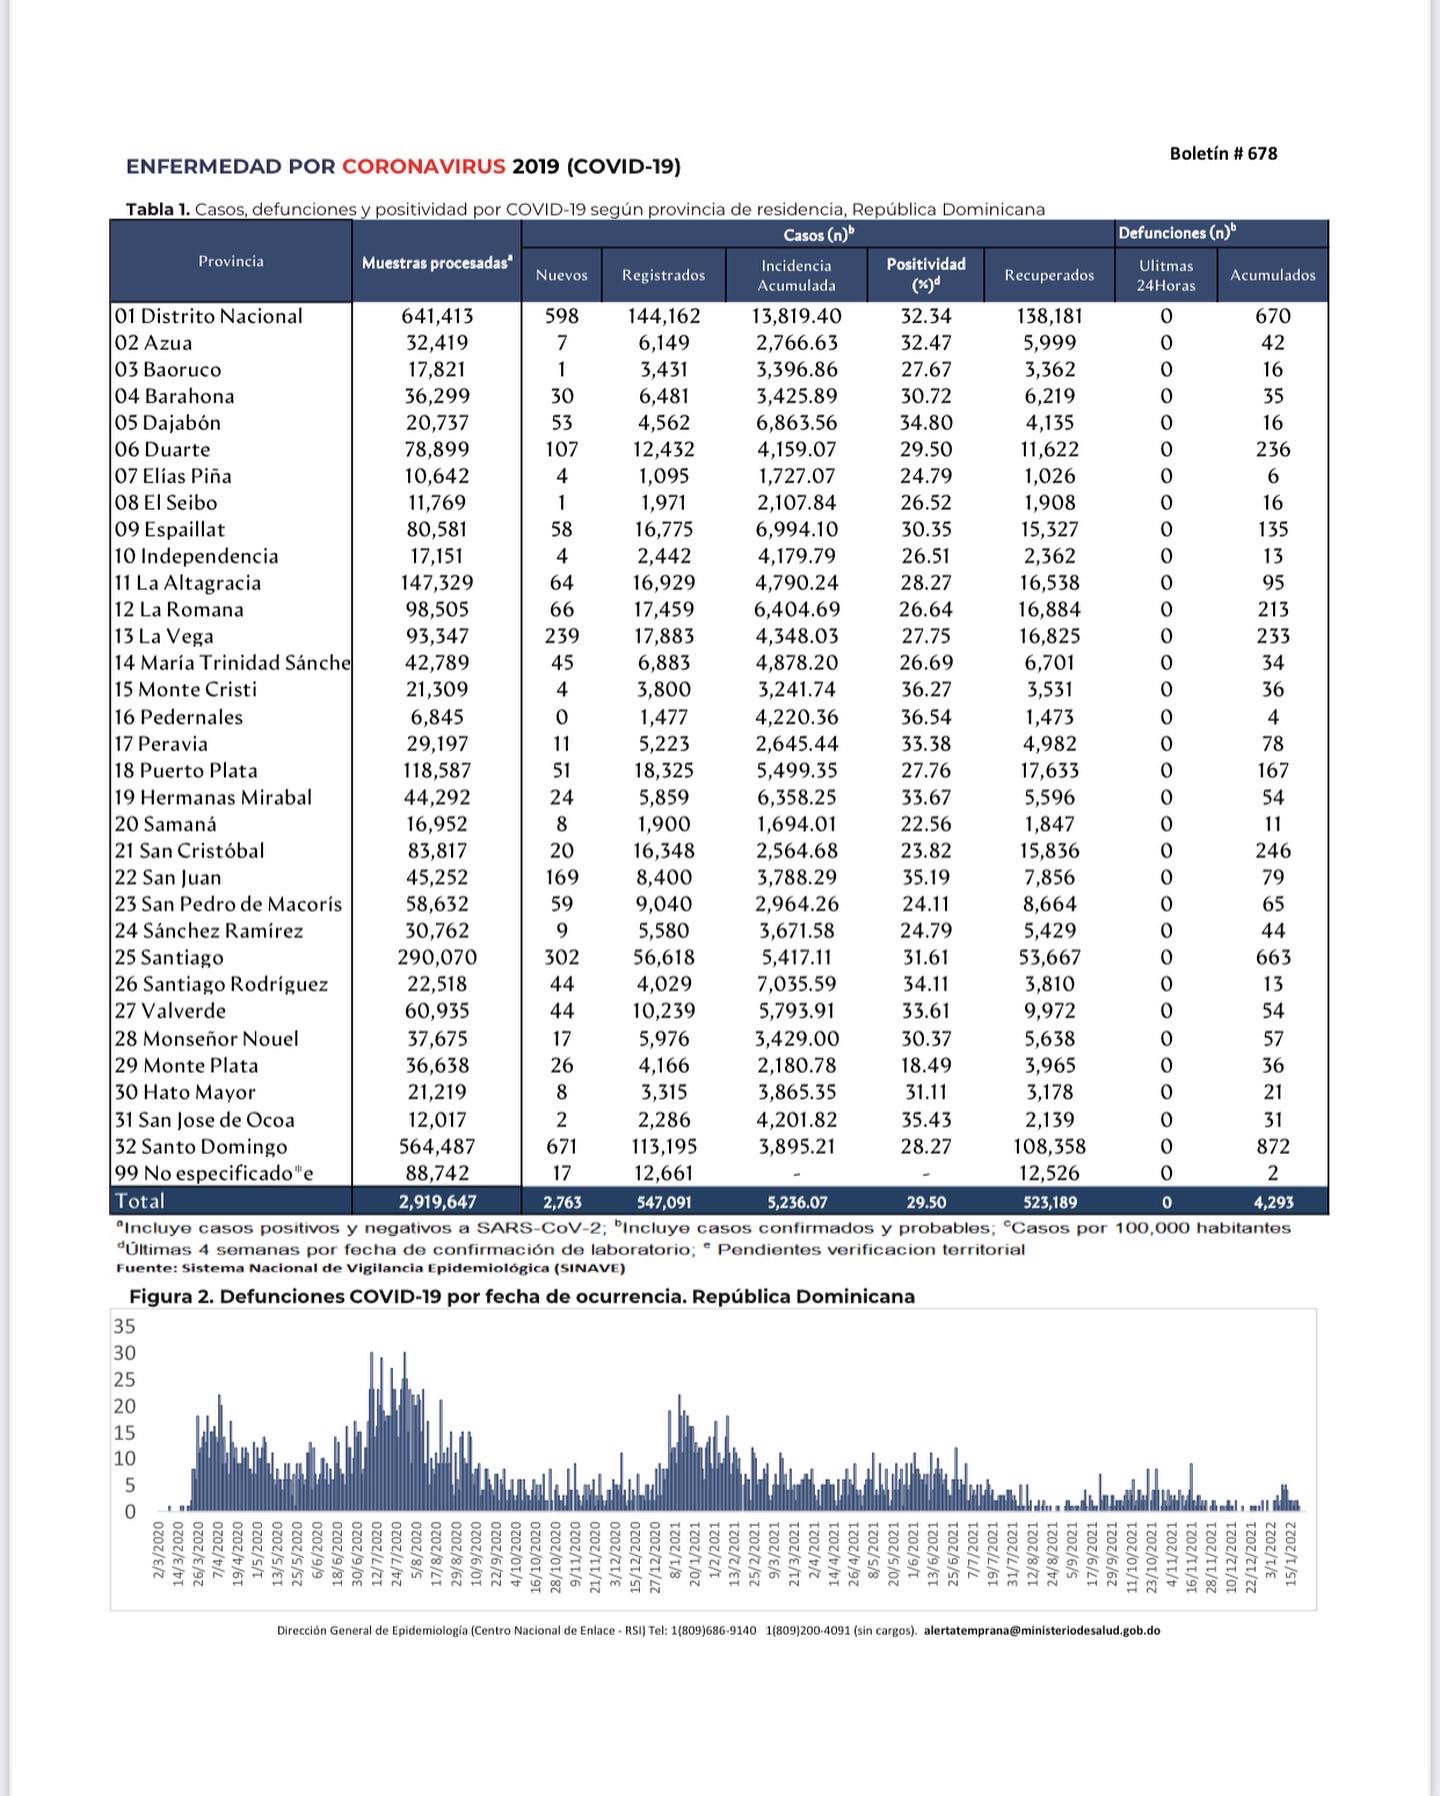
Task: Click the alertatemprana@ministeriodesalud.gob.do email
Action: tap(1042, 1630)
